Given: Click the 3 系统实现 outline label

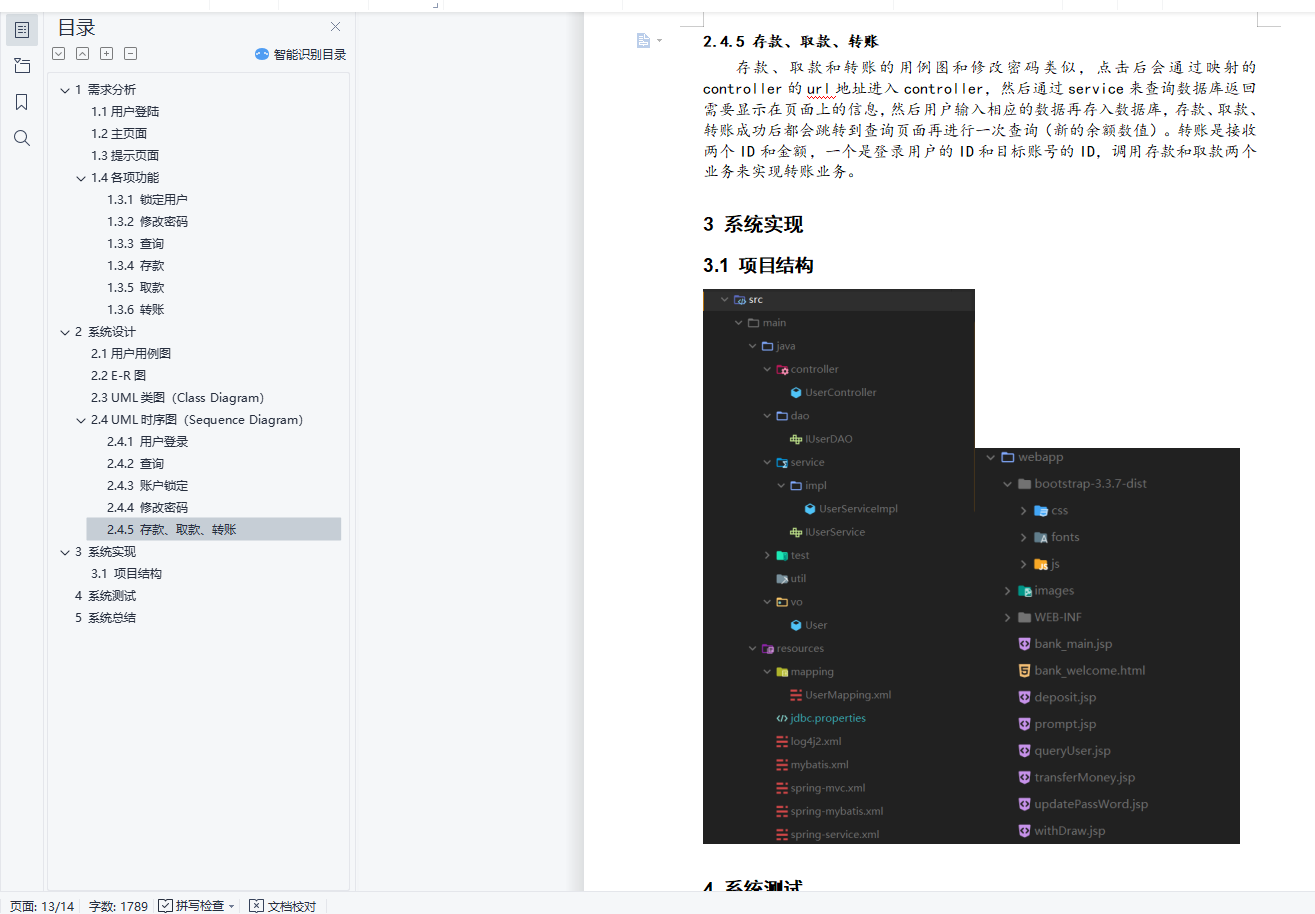Looking at the screenshot, I should 105,551.
